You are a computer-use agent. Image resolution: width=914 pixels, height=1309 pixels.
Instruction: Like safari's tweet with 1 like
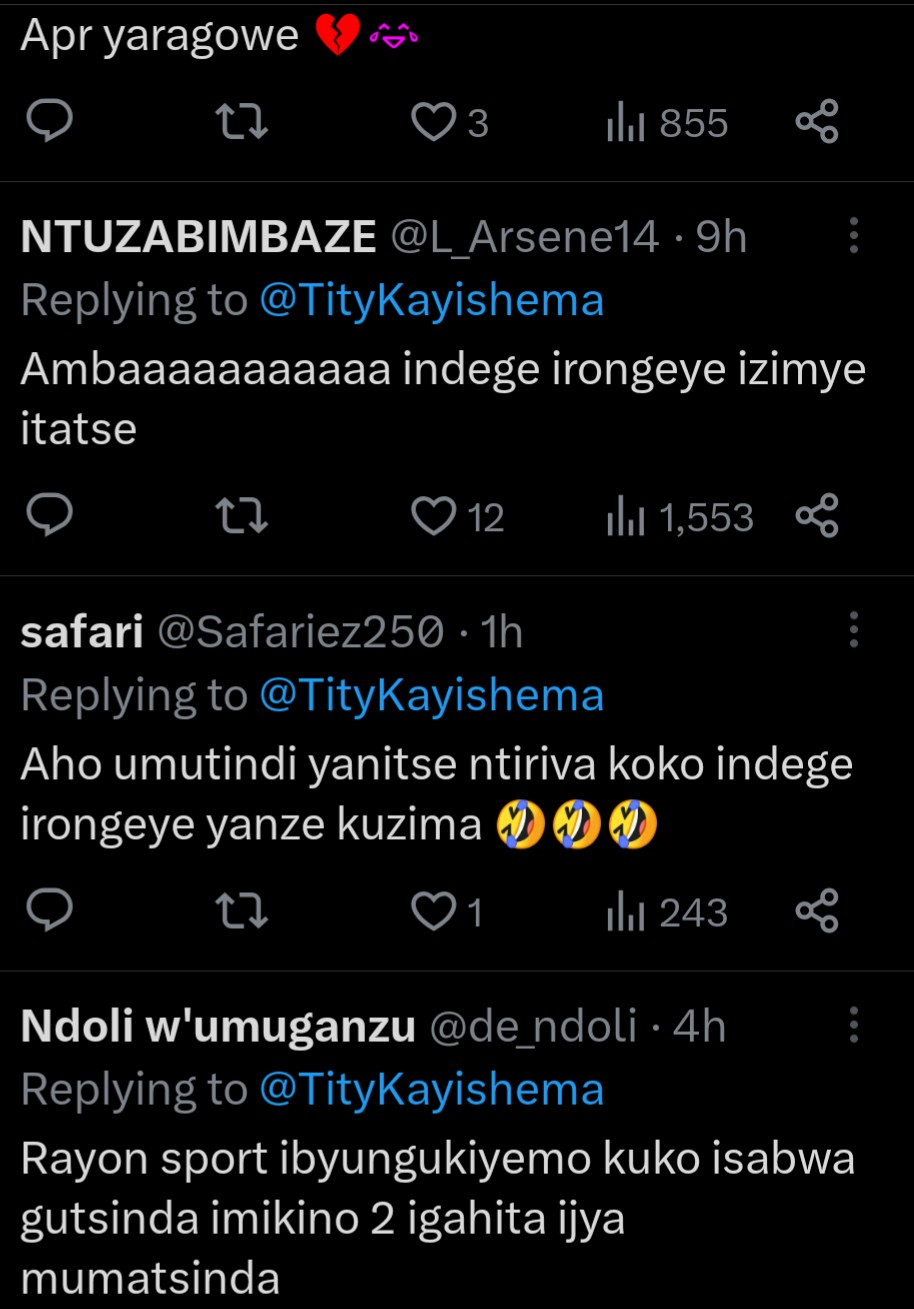coord(433,912)
